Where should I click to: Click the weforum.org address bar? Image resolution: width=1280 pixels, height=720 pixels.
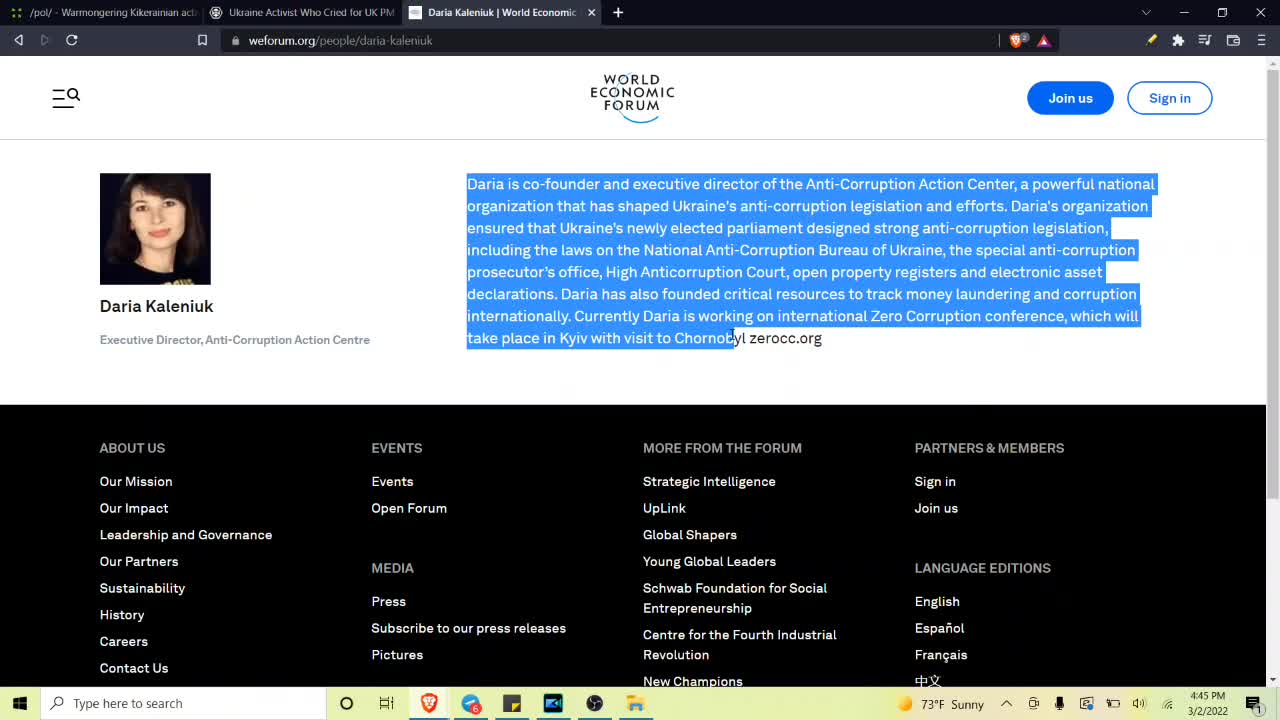610,41
